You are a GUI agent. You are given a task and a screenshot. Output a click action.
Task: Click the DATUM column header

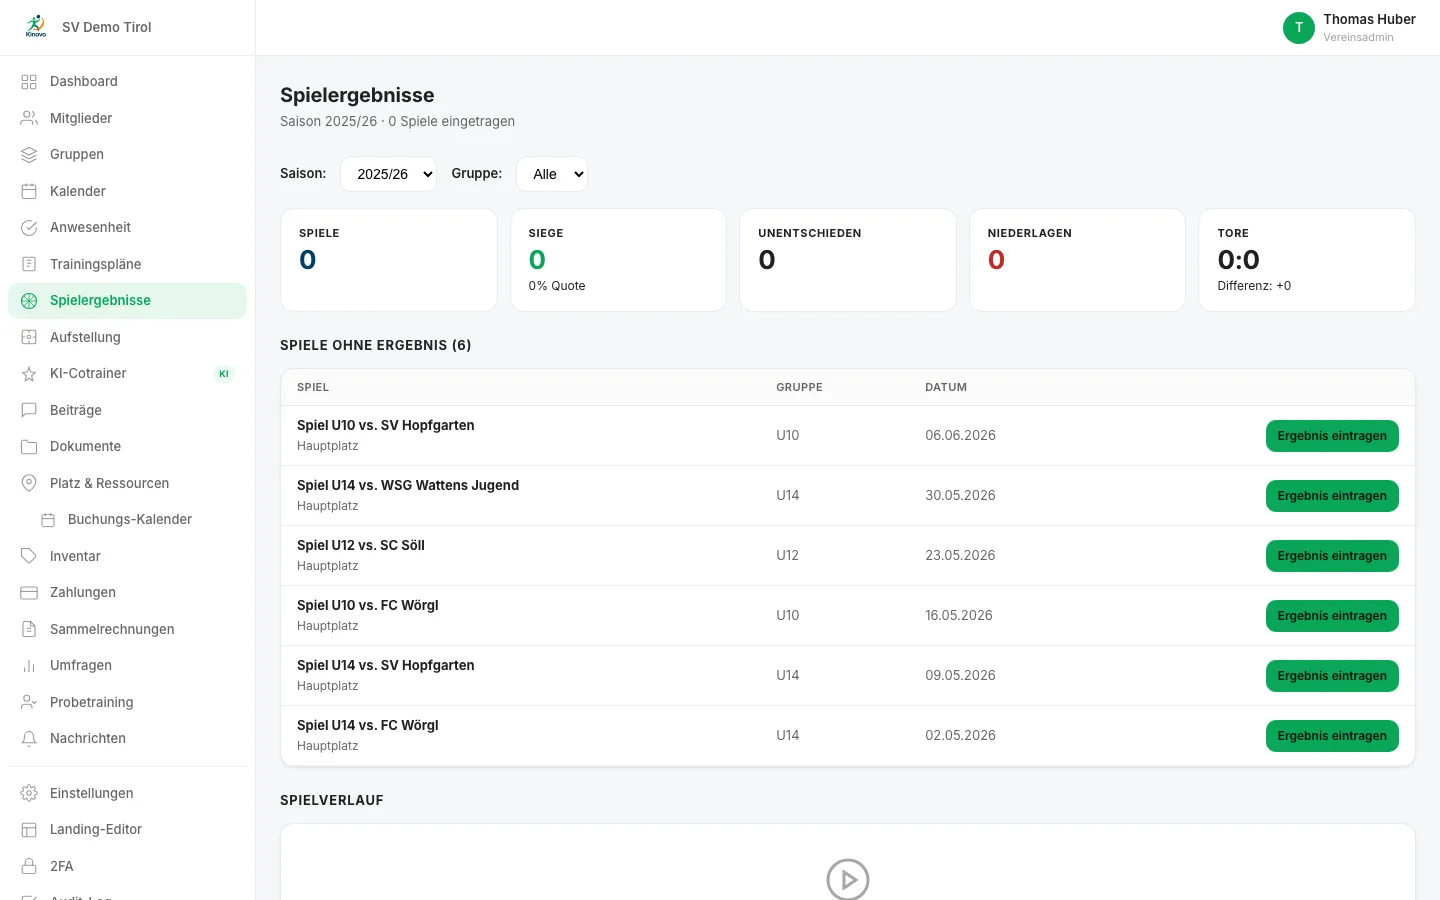coord(946,387)
